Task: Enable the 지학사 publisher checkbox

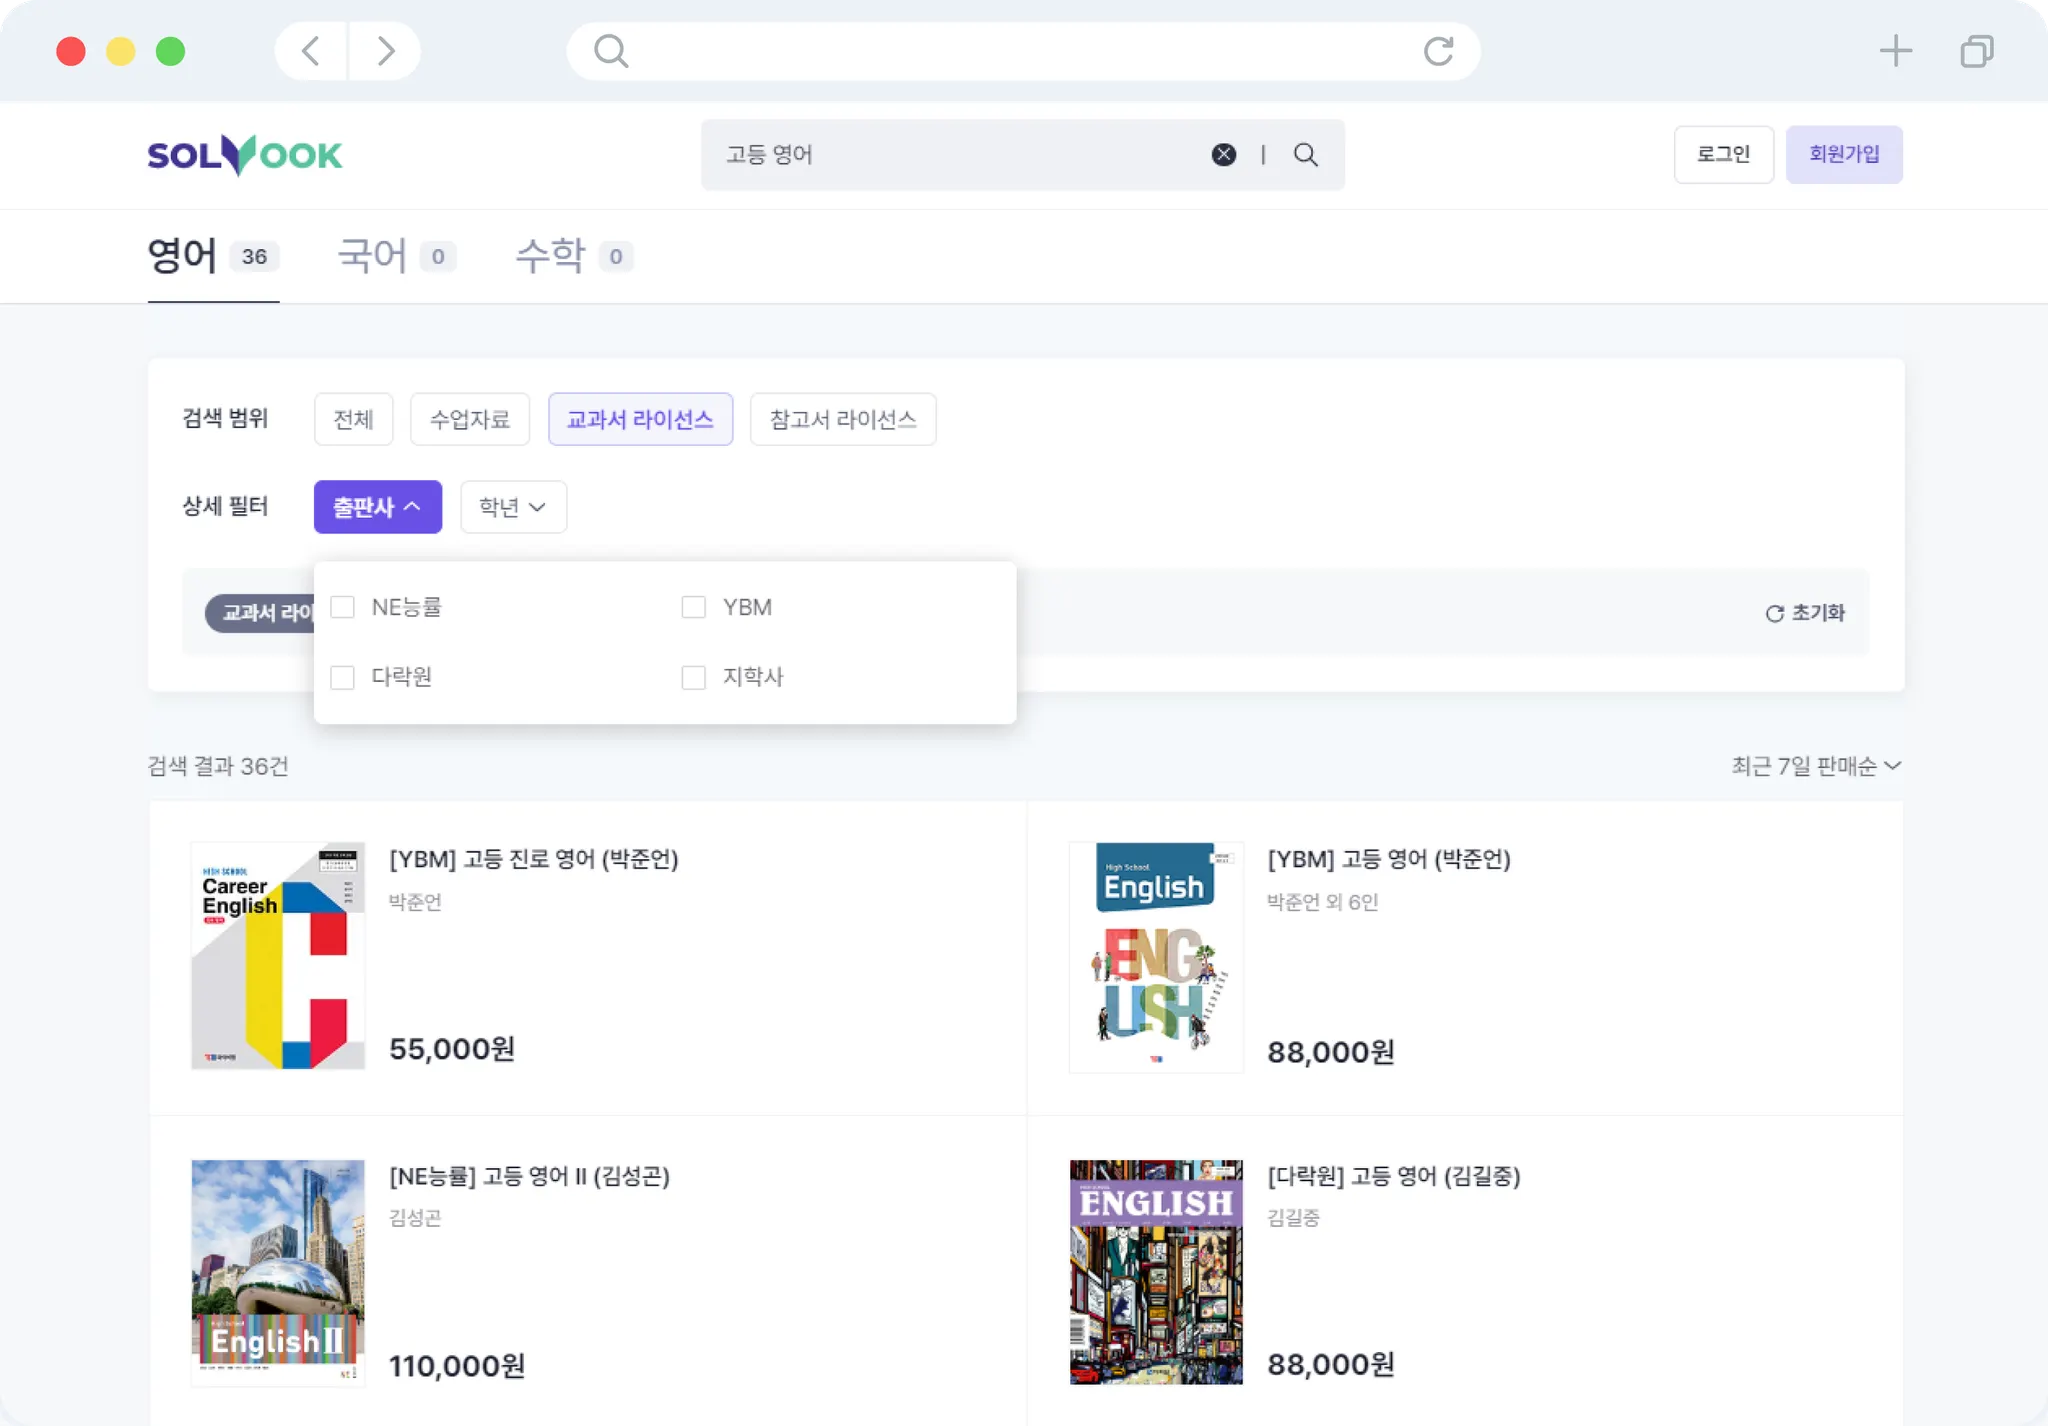Action: [x=693, y=677]
